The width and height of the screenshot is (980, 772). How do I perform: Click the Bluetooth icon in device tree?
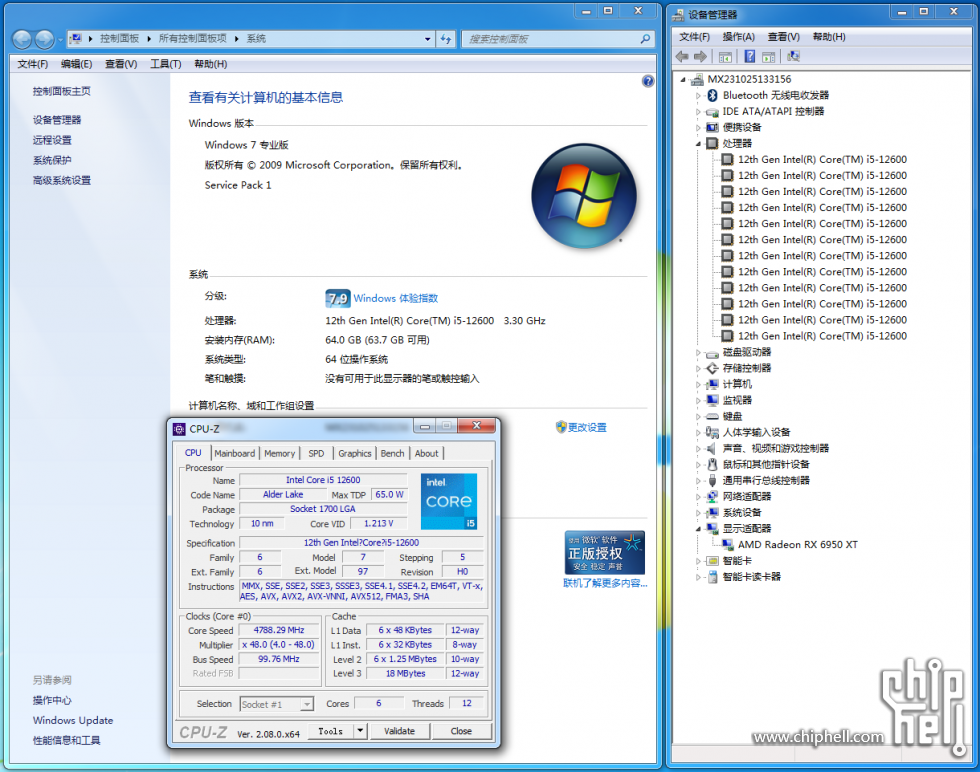point(712,95)
